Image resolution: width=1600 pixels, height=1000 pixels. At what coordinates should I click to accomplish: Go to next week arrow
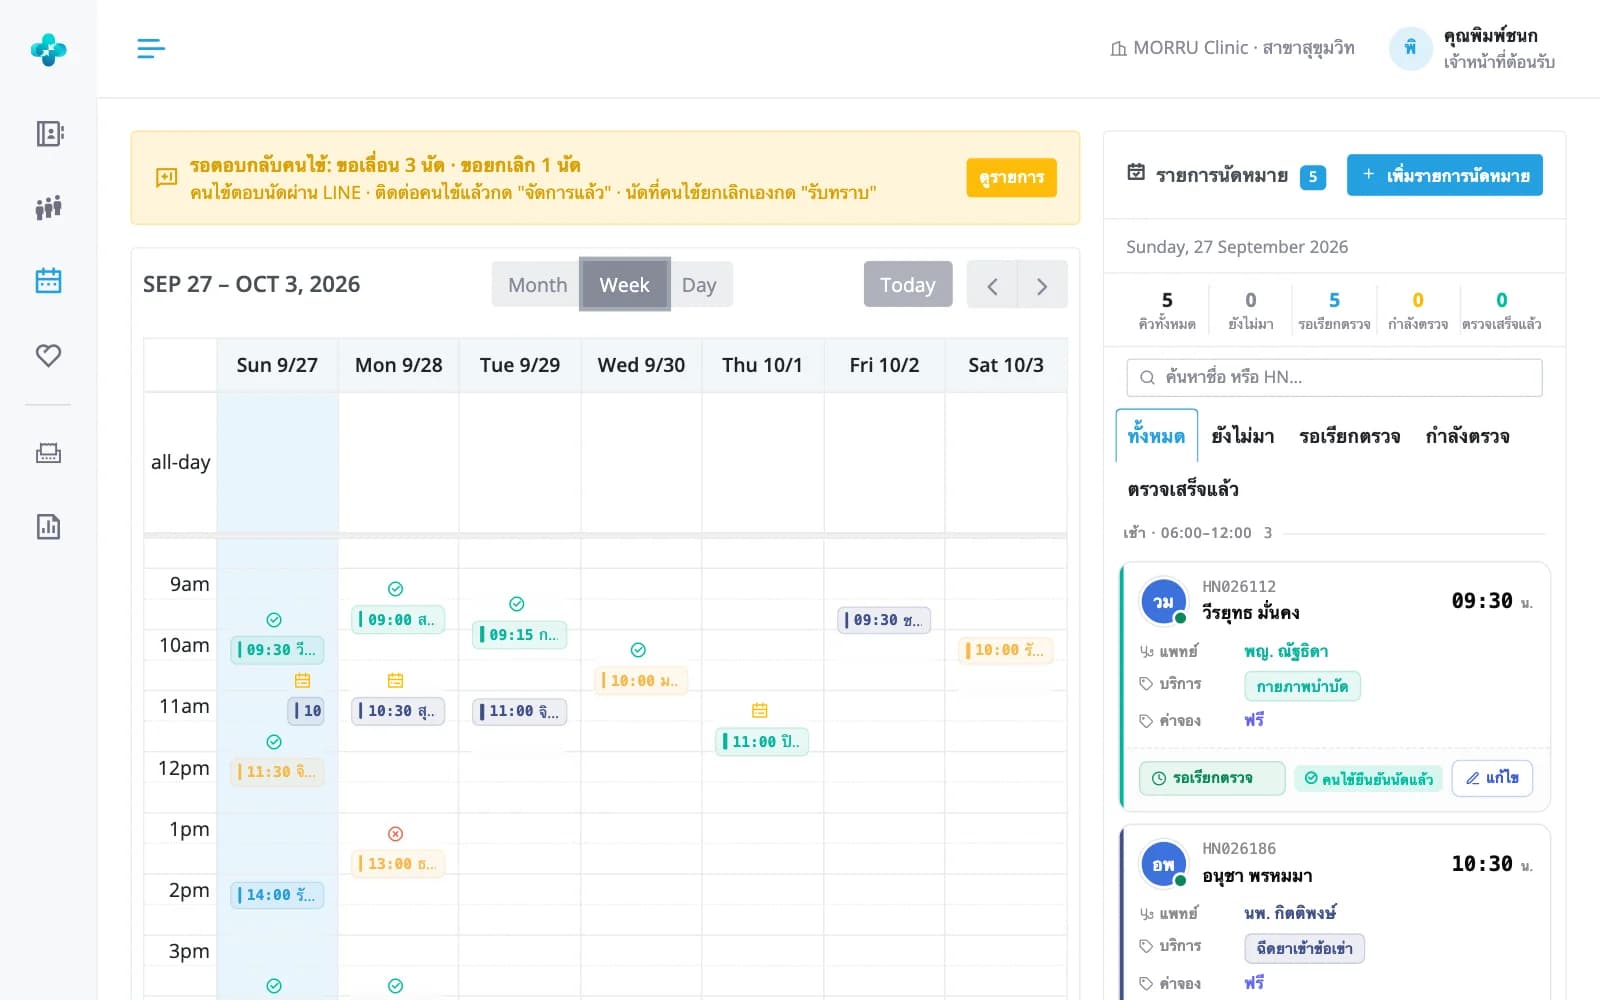pos(1042,286)
